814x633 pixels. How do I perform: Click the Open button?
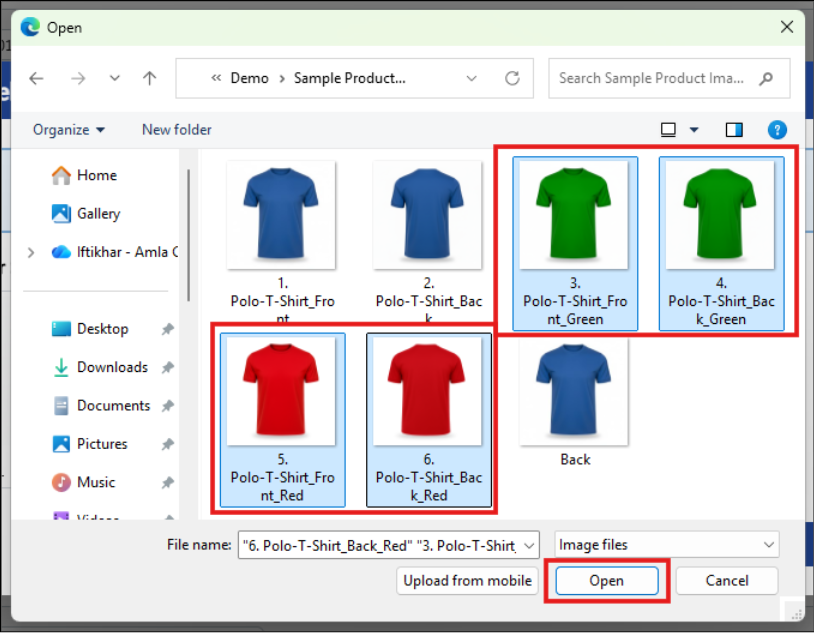[606, 581]
